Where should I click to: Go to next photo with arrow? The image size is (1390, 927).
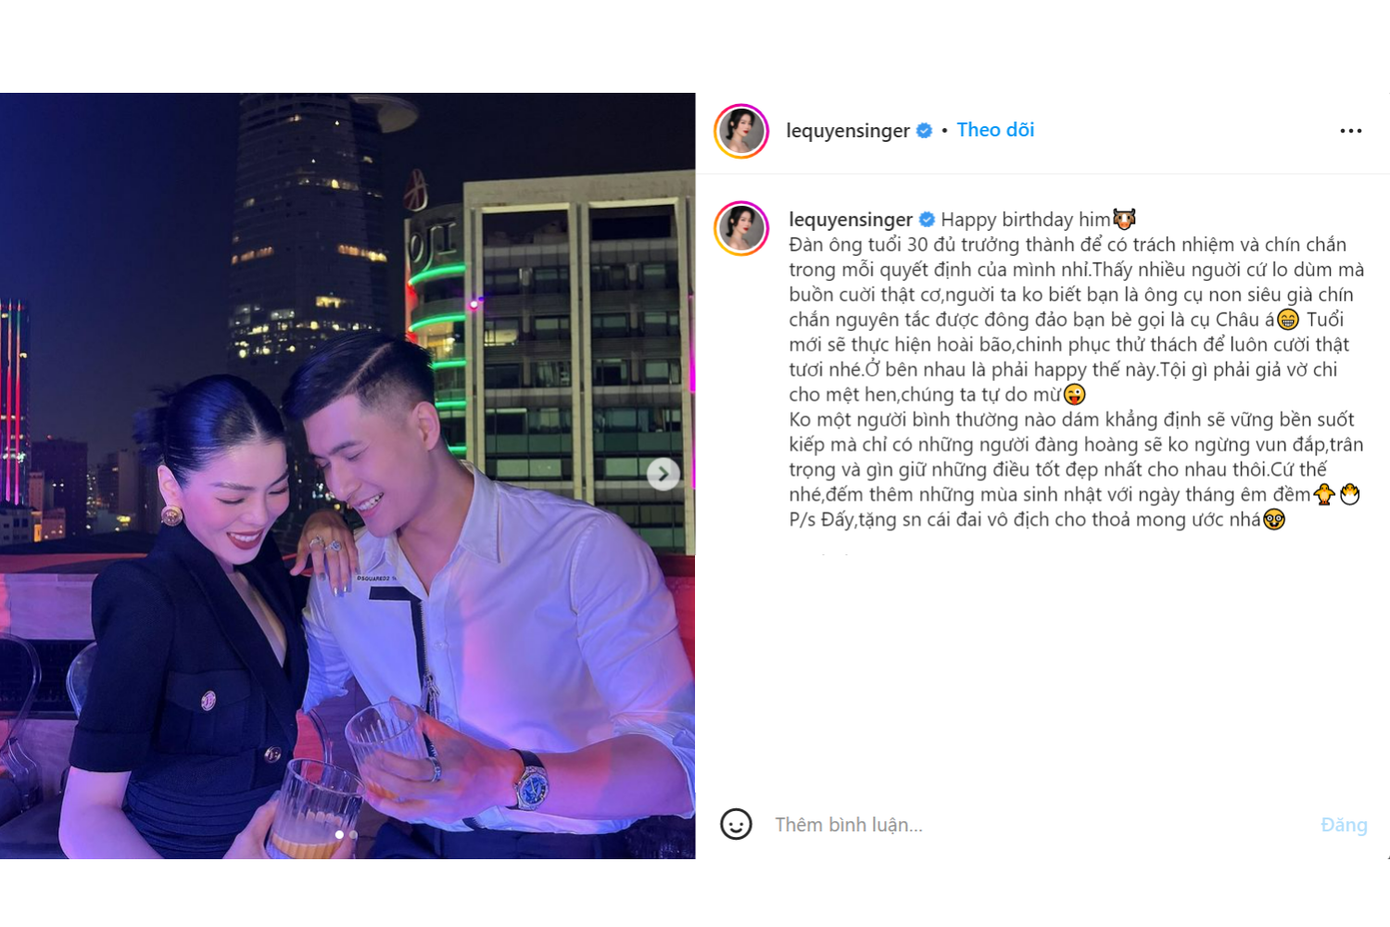click(x=663, y=474)
